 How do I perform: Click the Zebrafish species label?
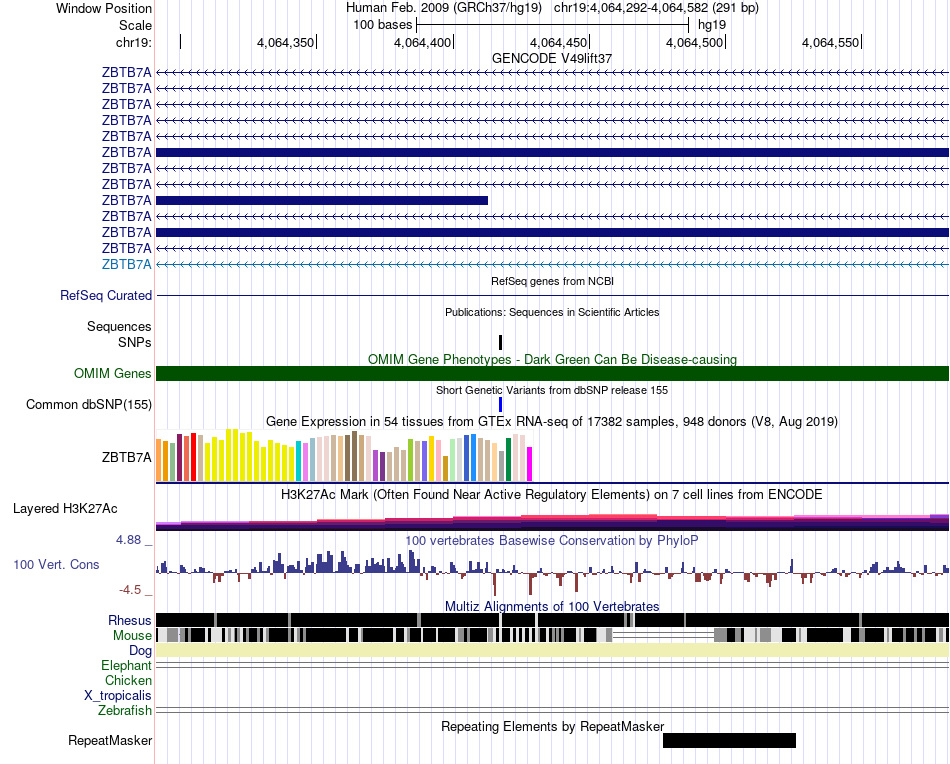click(125, 710)
